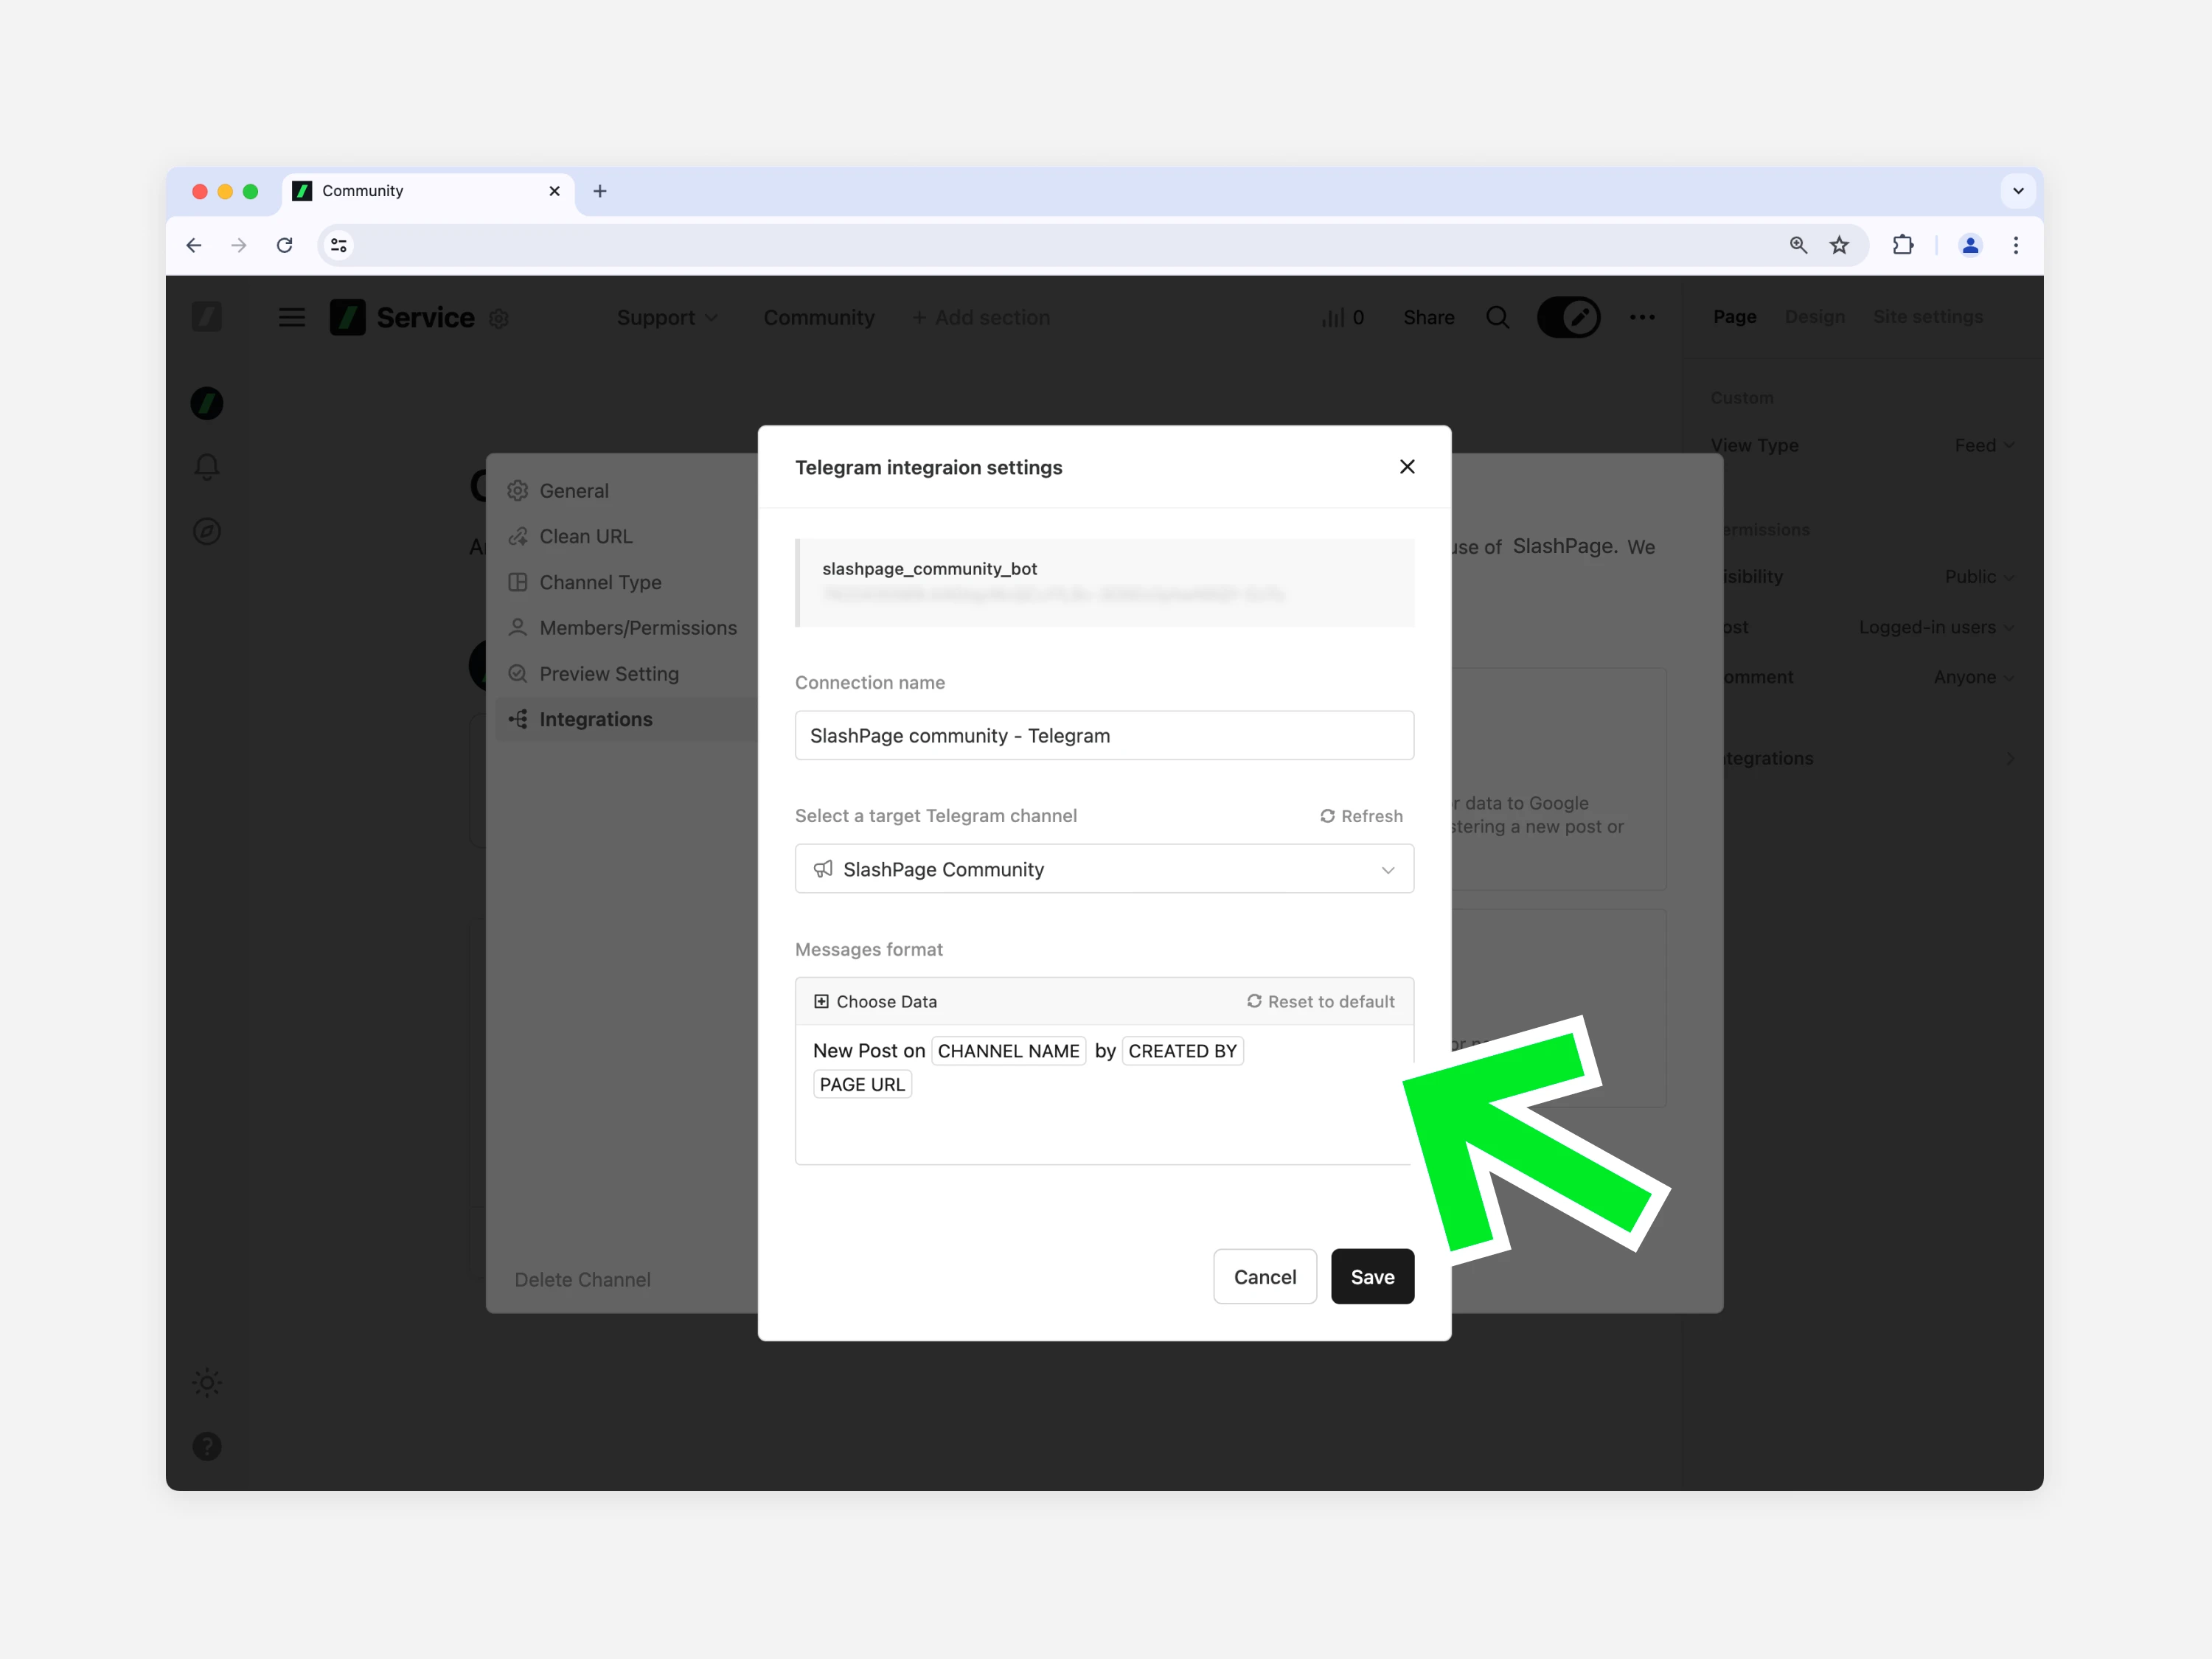Open Channel Type settings
The width and height of the screenshot is (2212, 1659).
[626, 582]
